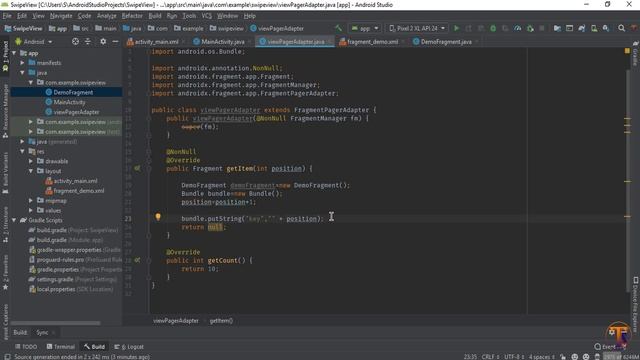This screenshot has width=640, height=360.
Task: Open the SDK Manager icon in toolbar
Action: click(606, 28)
